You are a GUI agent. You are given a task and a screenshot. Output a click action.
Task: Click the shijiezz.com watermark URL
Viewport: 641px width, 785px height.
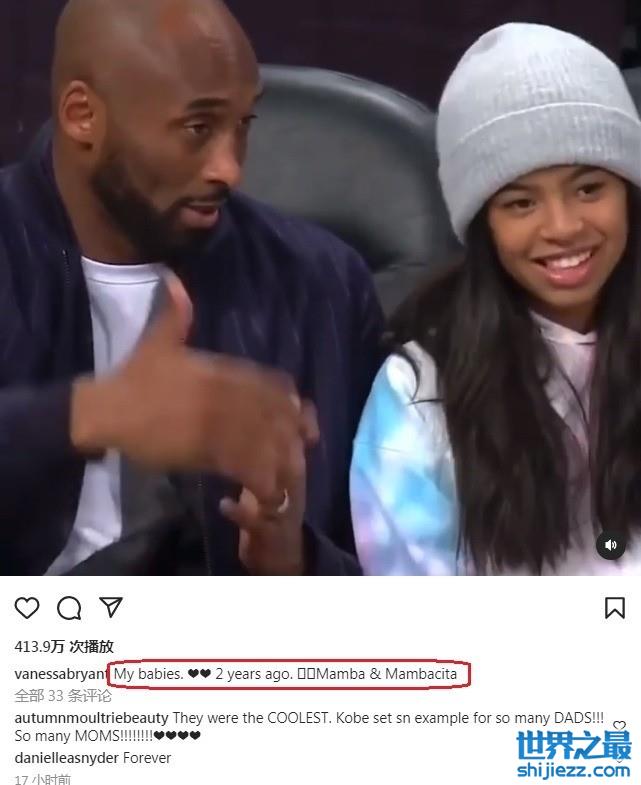pos(574,770)
